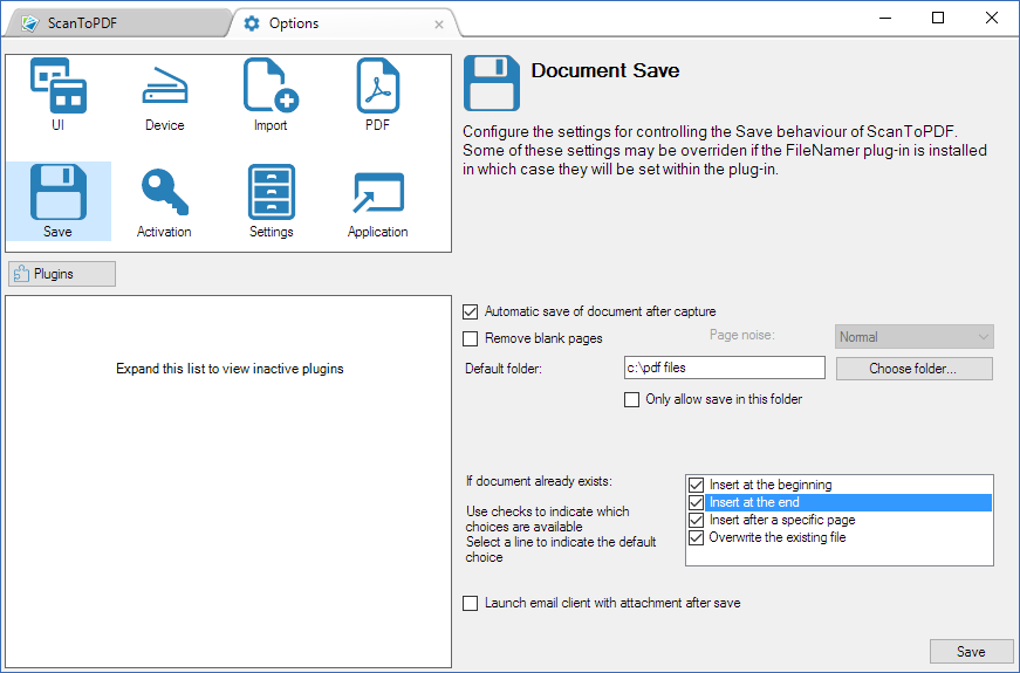
Task: Expand the Plugins list button
Action: 62,274
